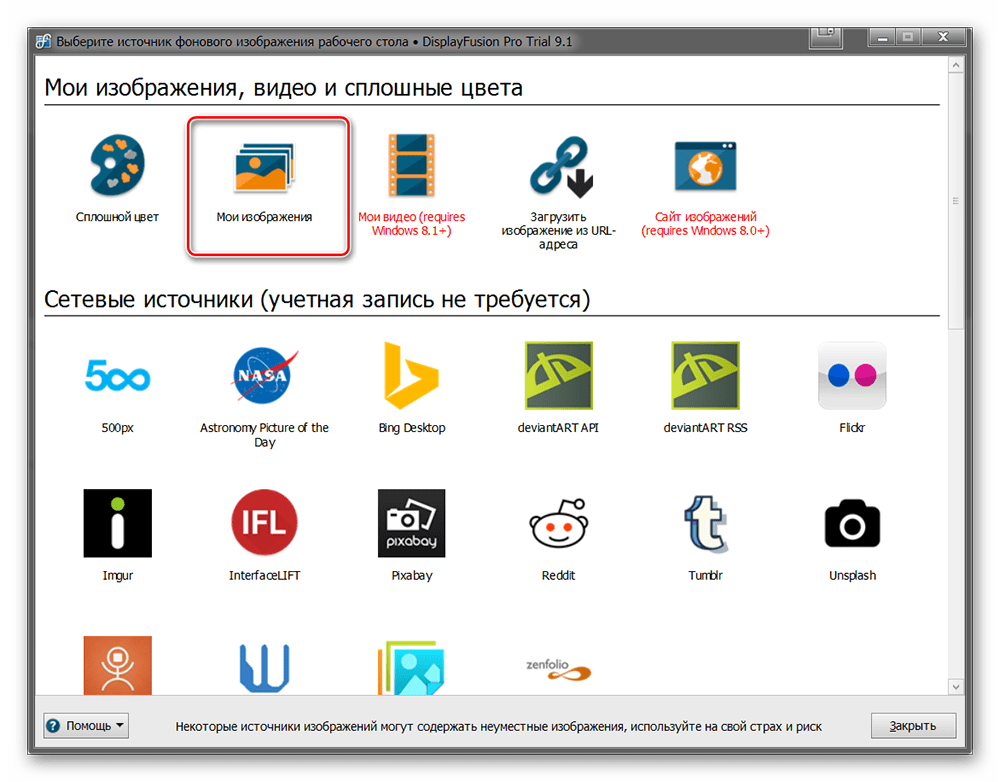Viewport: 1000px width, 782px height.
Task: Open the Мои изображения source
Action: point(265,168)
